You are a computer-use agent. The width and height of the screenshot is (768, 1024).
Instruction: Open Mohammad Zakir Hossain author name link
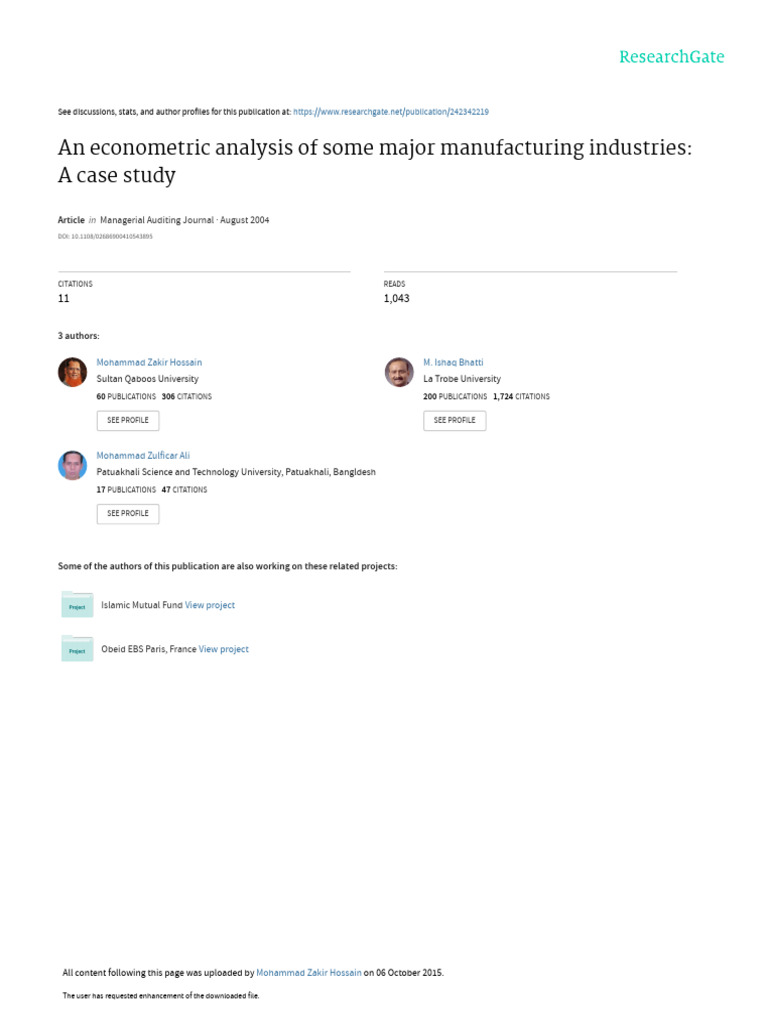[149, 362]
